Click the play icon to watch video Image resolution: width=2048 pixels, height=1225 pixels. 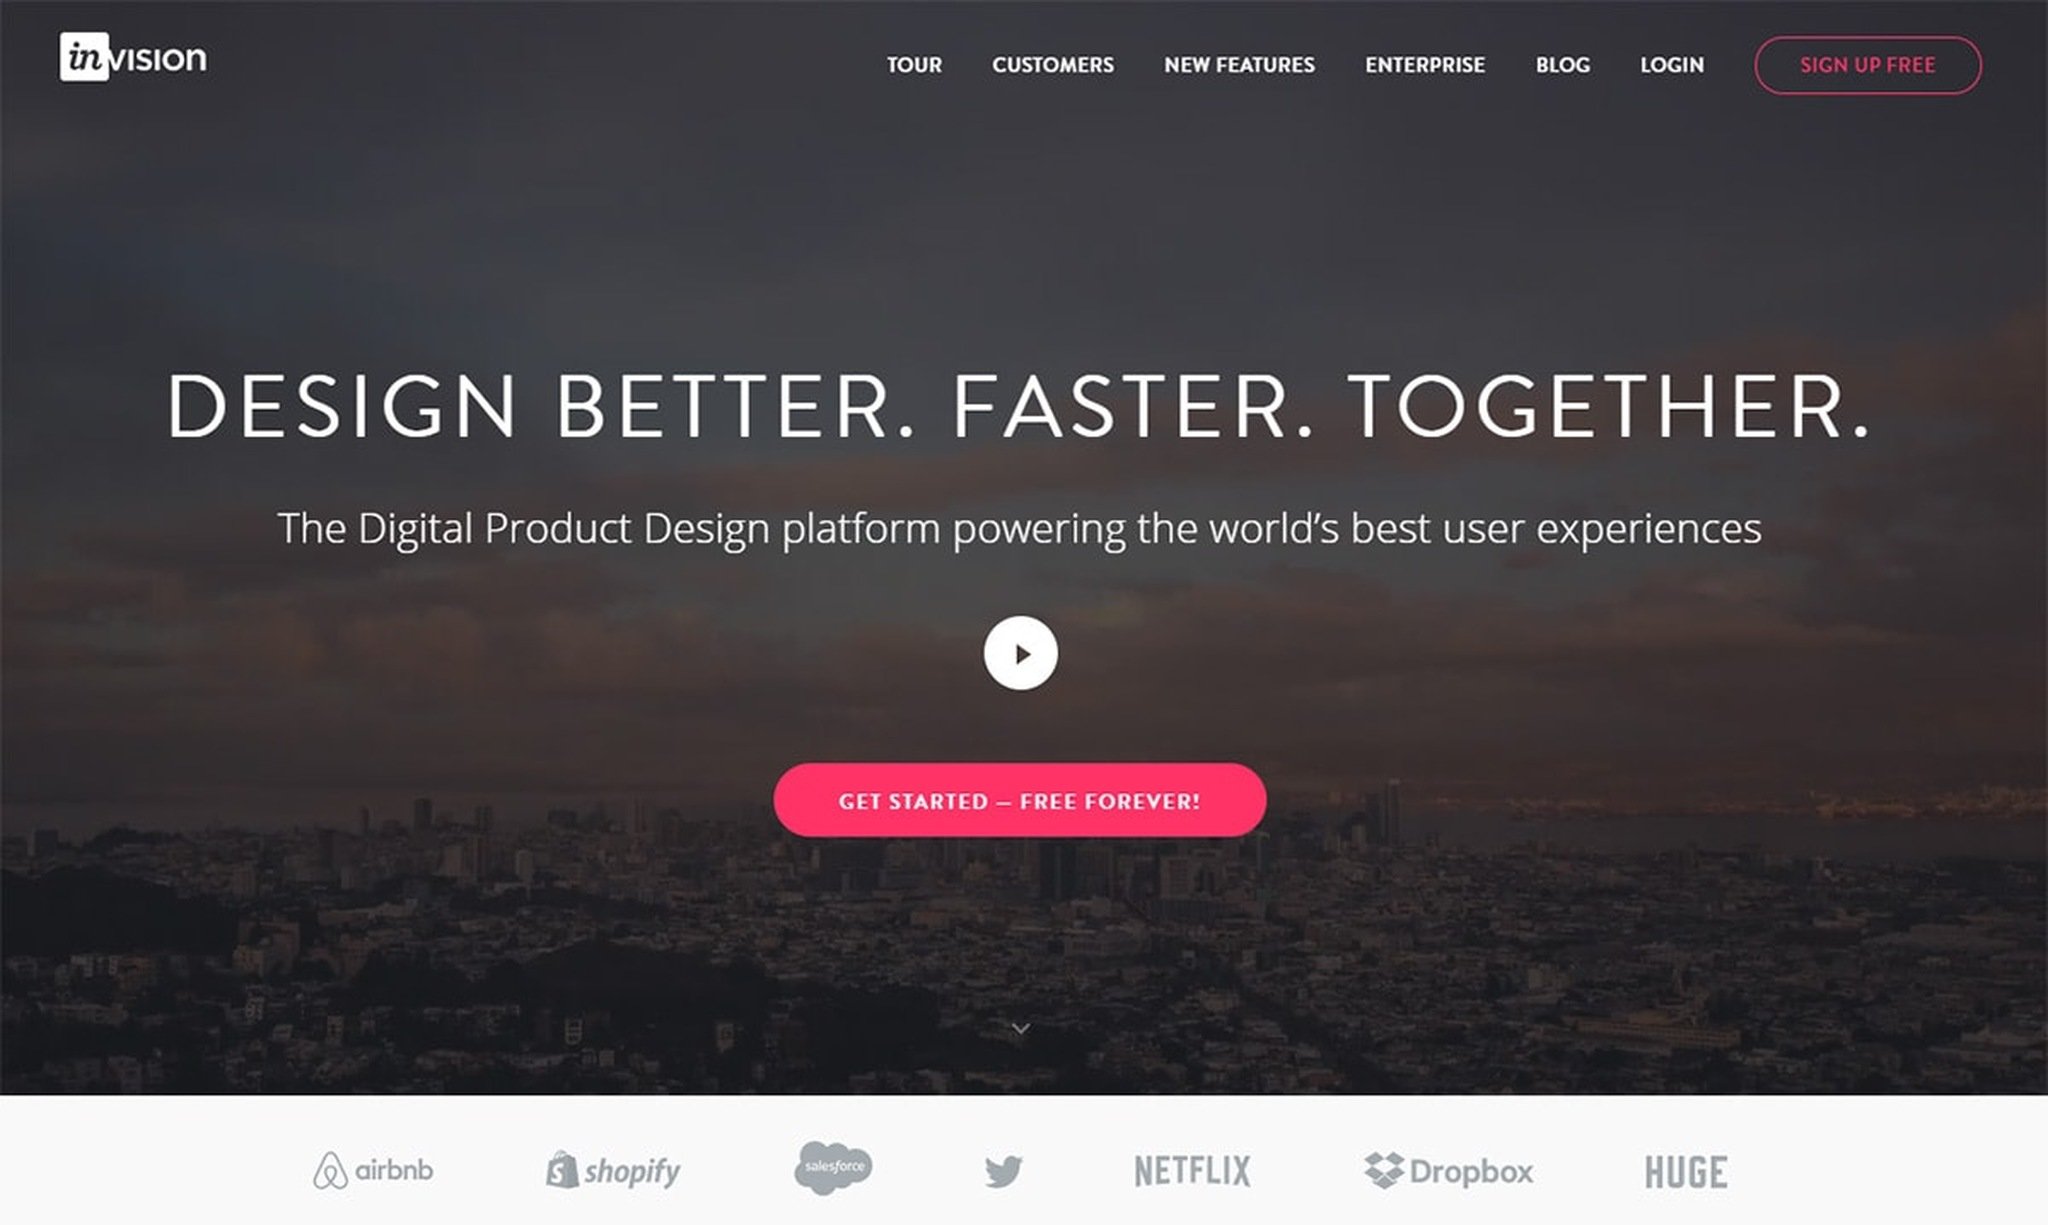(x=1019, y=652)
